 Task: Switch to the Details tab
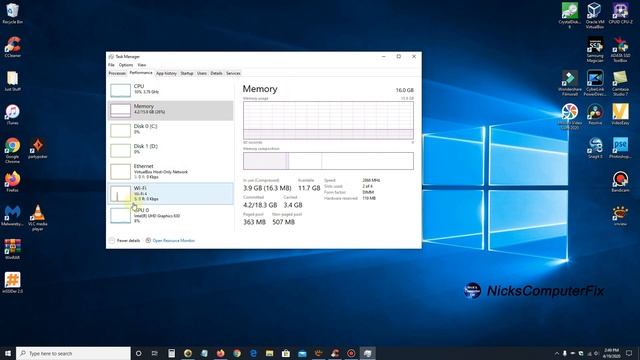[x=216, y=73]
